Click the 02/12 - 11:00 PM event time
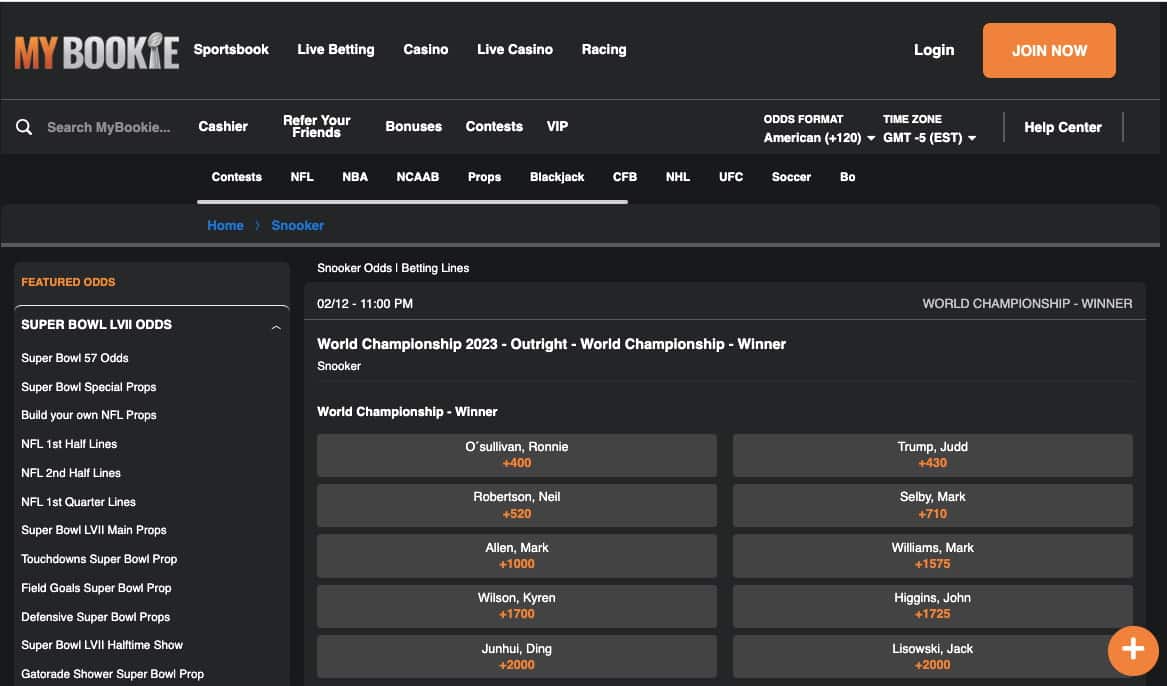 tap(365, 304)
